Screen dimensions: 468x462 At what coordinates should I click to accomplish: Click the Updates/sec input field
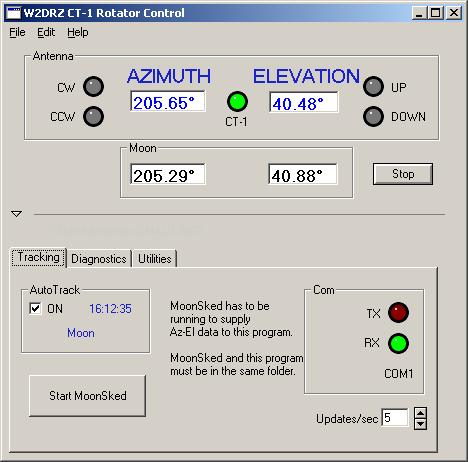[394, 418]
